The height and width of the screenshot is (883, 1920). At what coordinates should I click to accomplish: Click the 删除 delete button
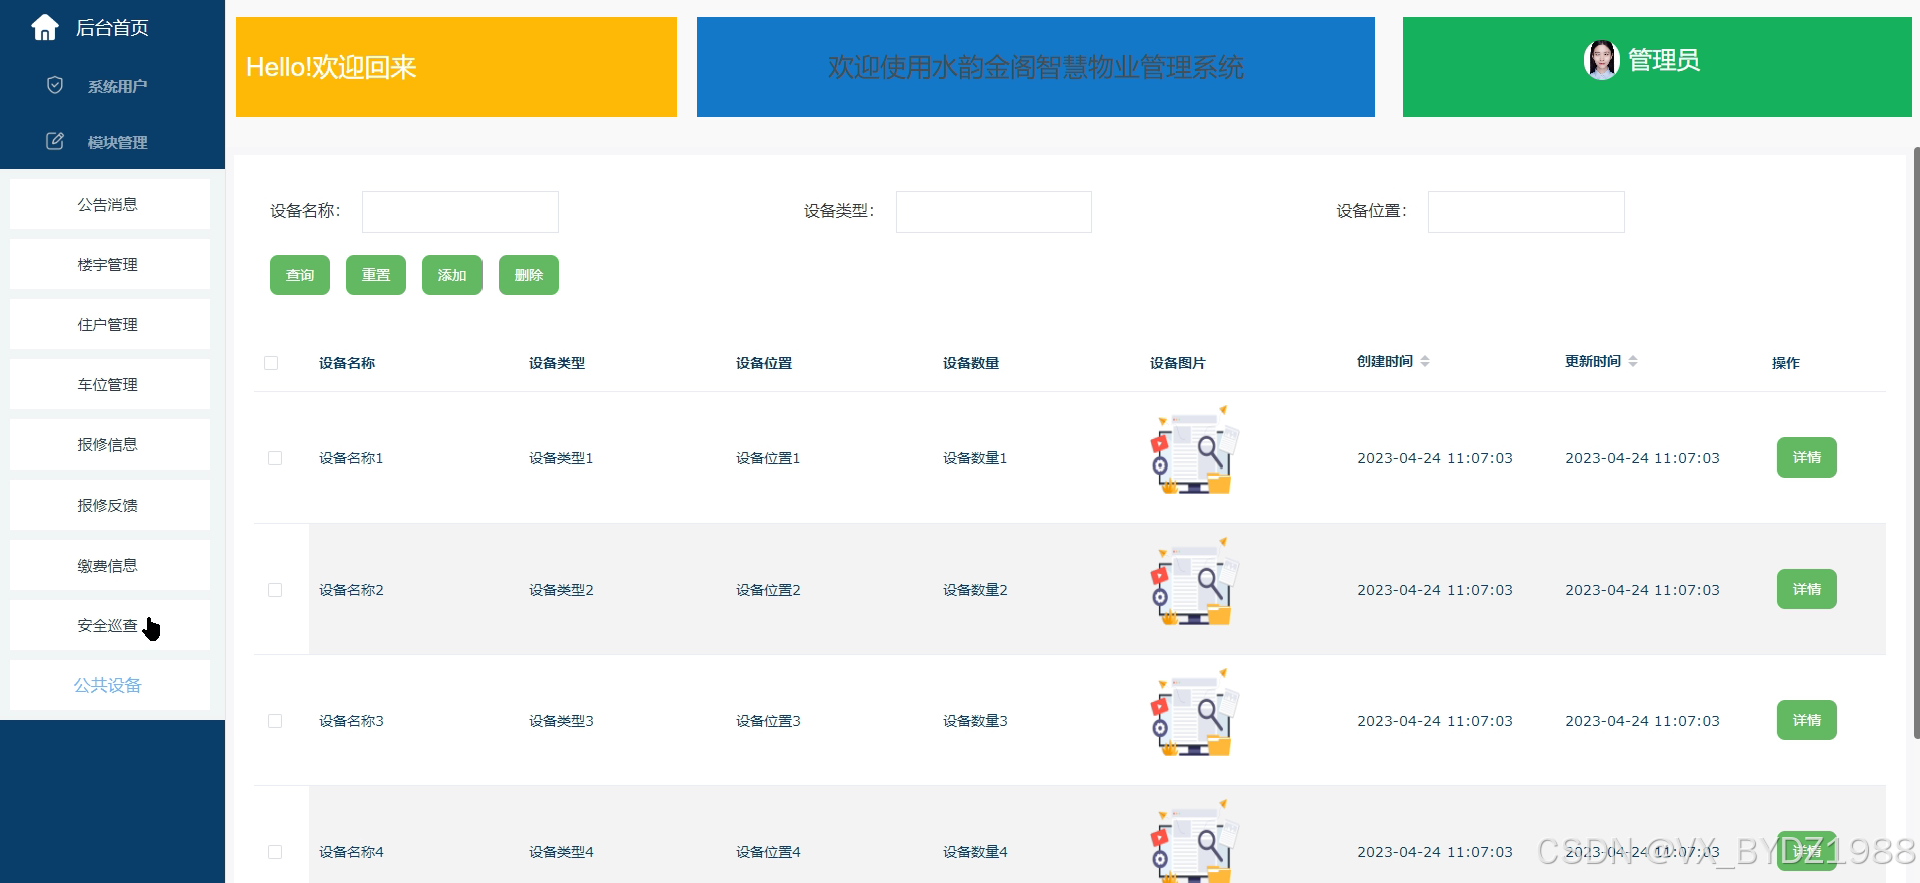[529, 275]
